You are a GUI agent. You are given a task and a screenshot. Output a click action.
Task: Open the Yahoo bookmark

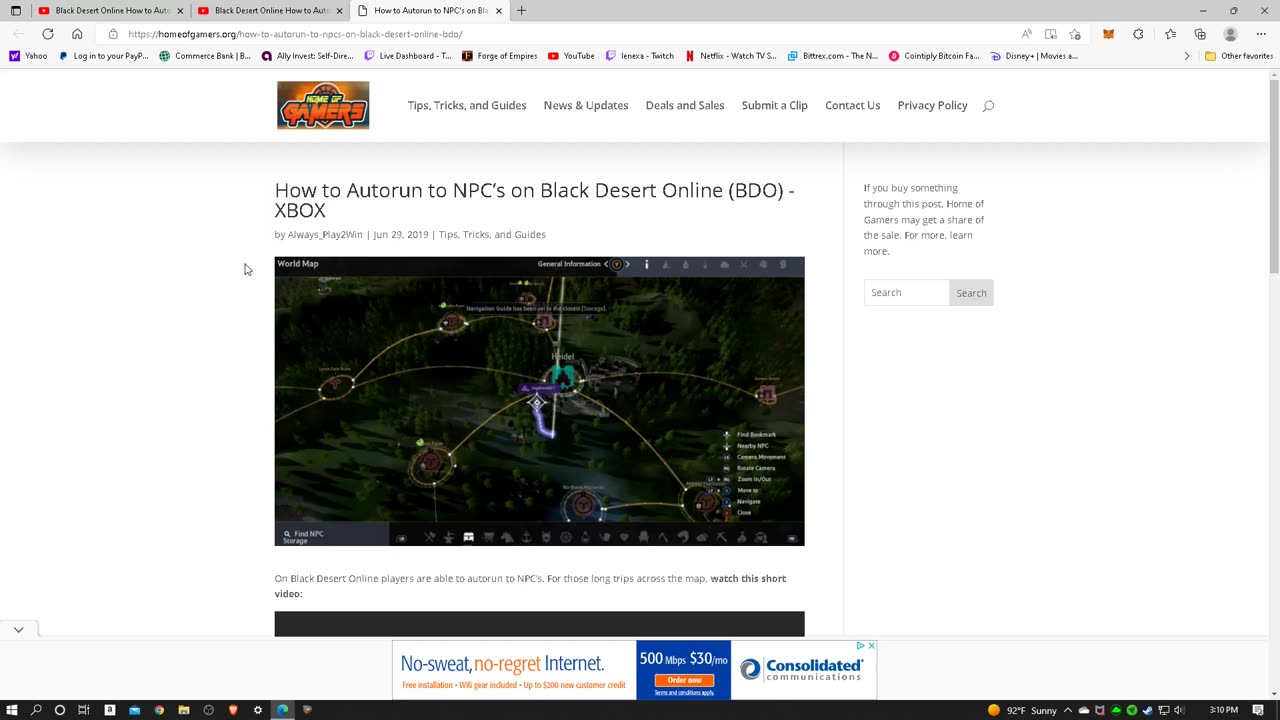[x=28, y=56]
